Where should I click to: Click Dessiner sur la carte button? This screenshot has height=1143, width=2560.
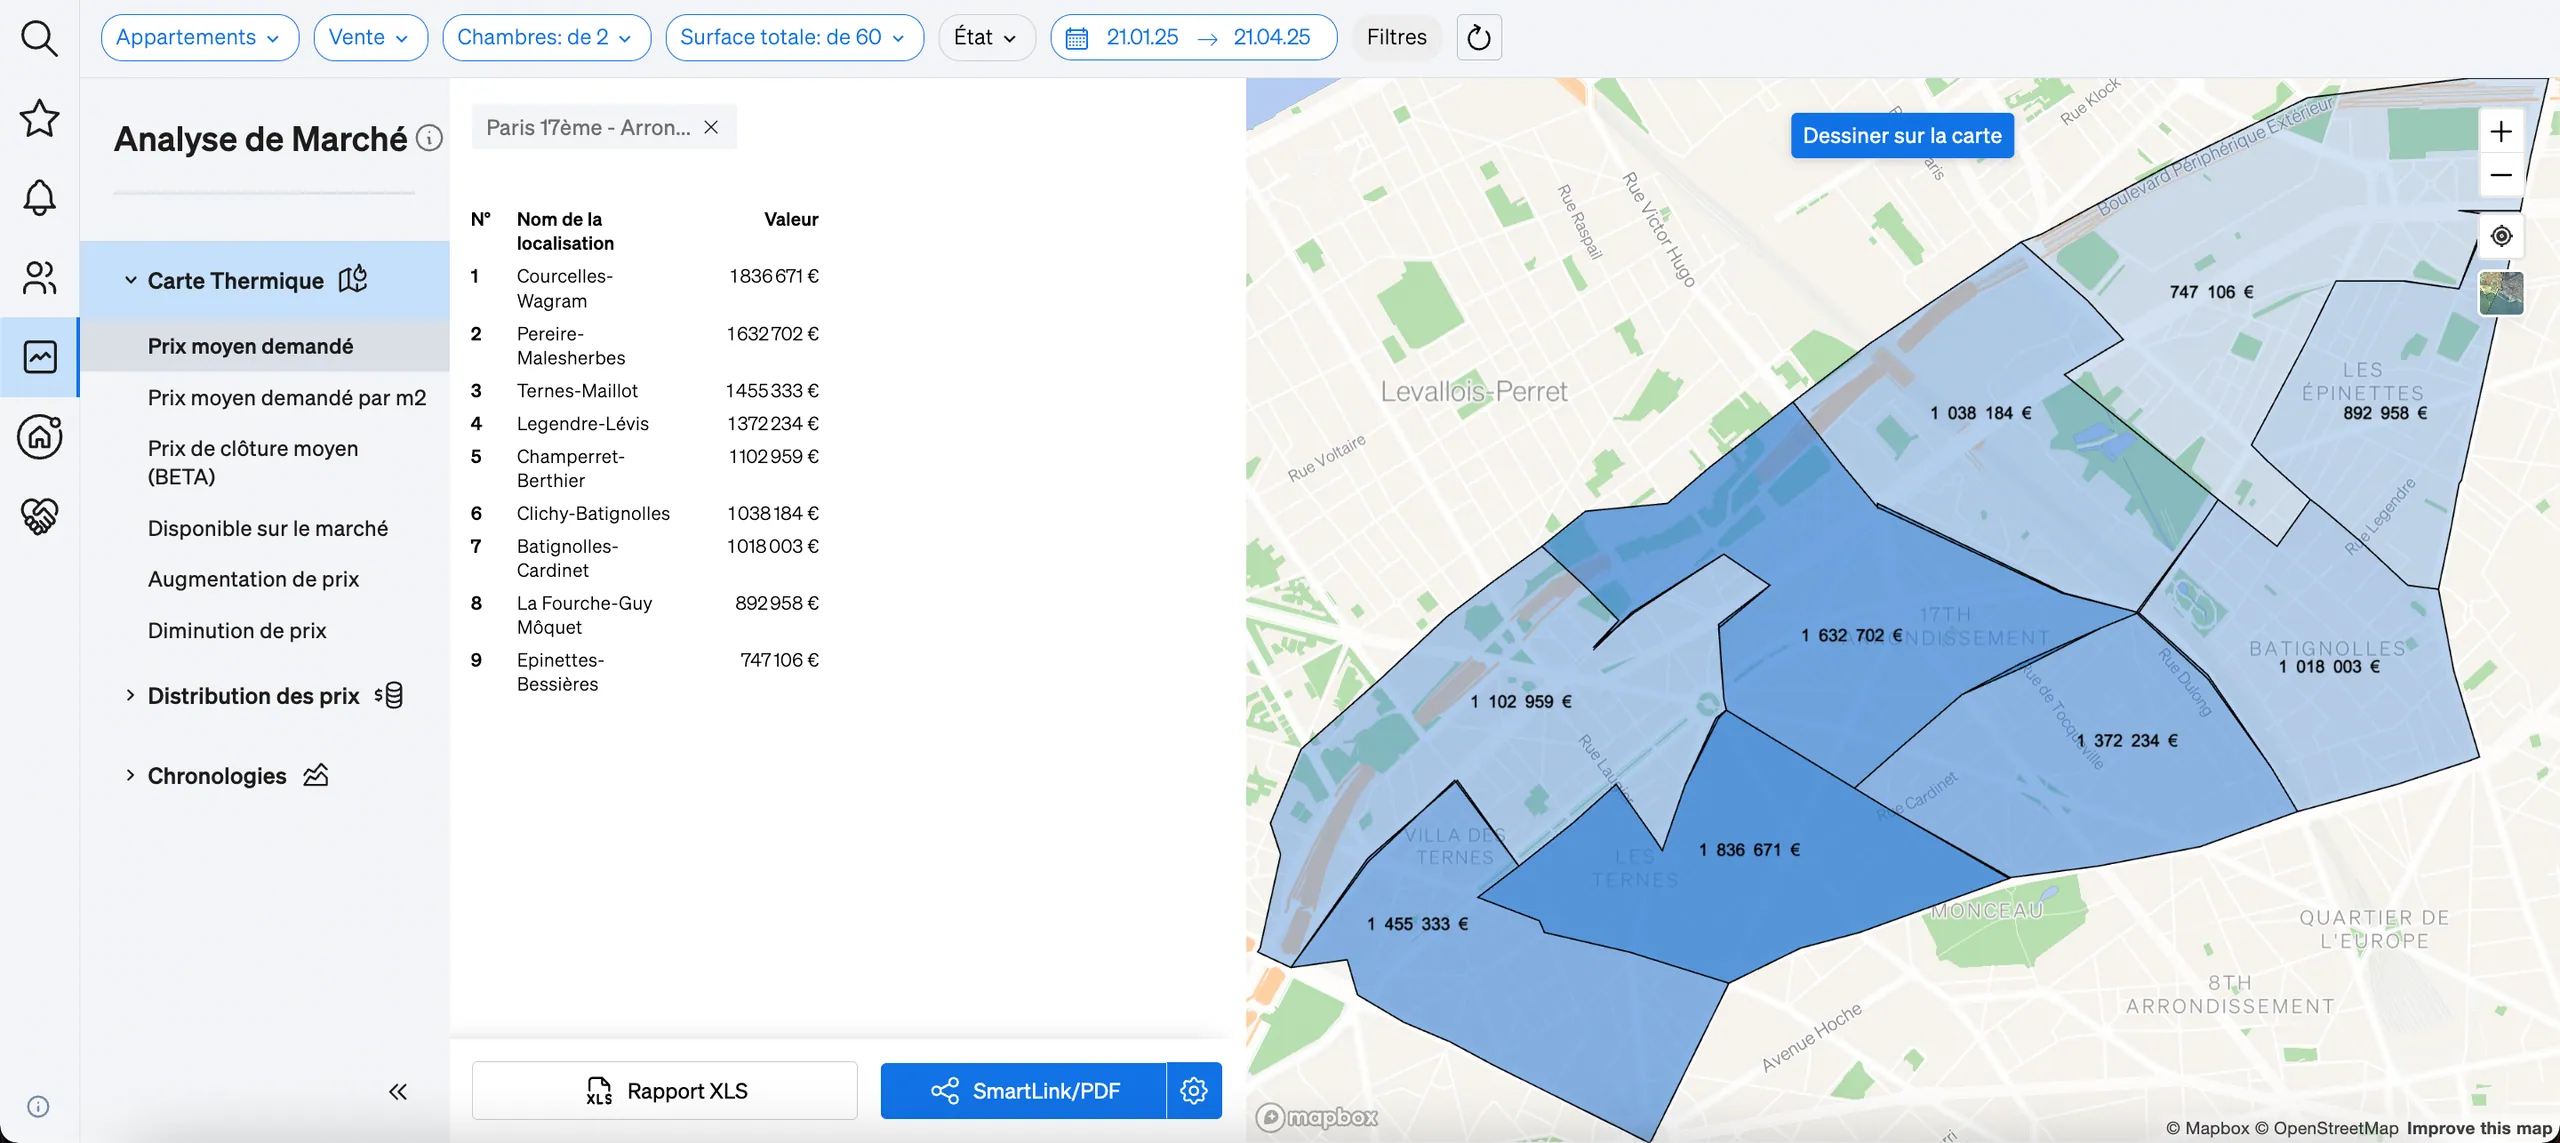(x=1902, y=136)
